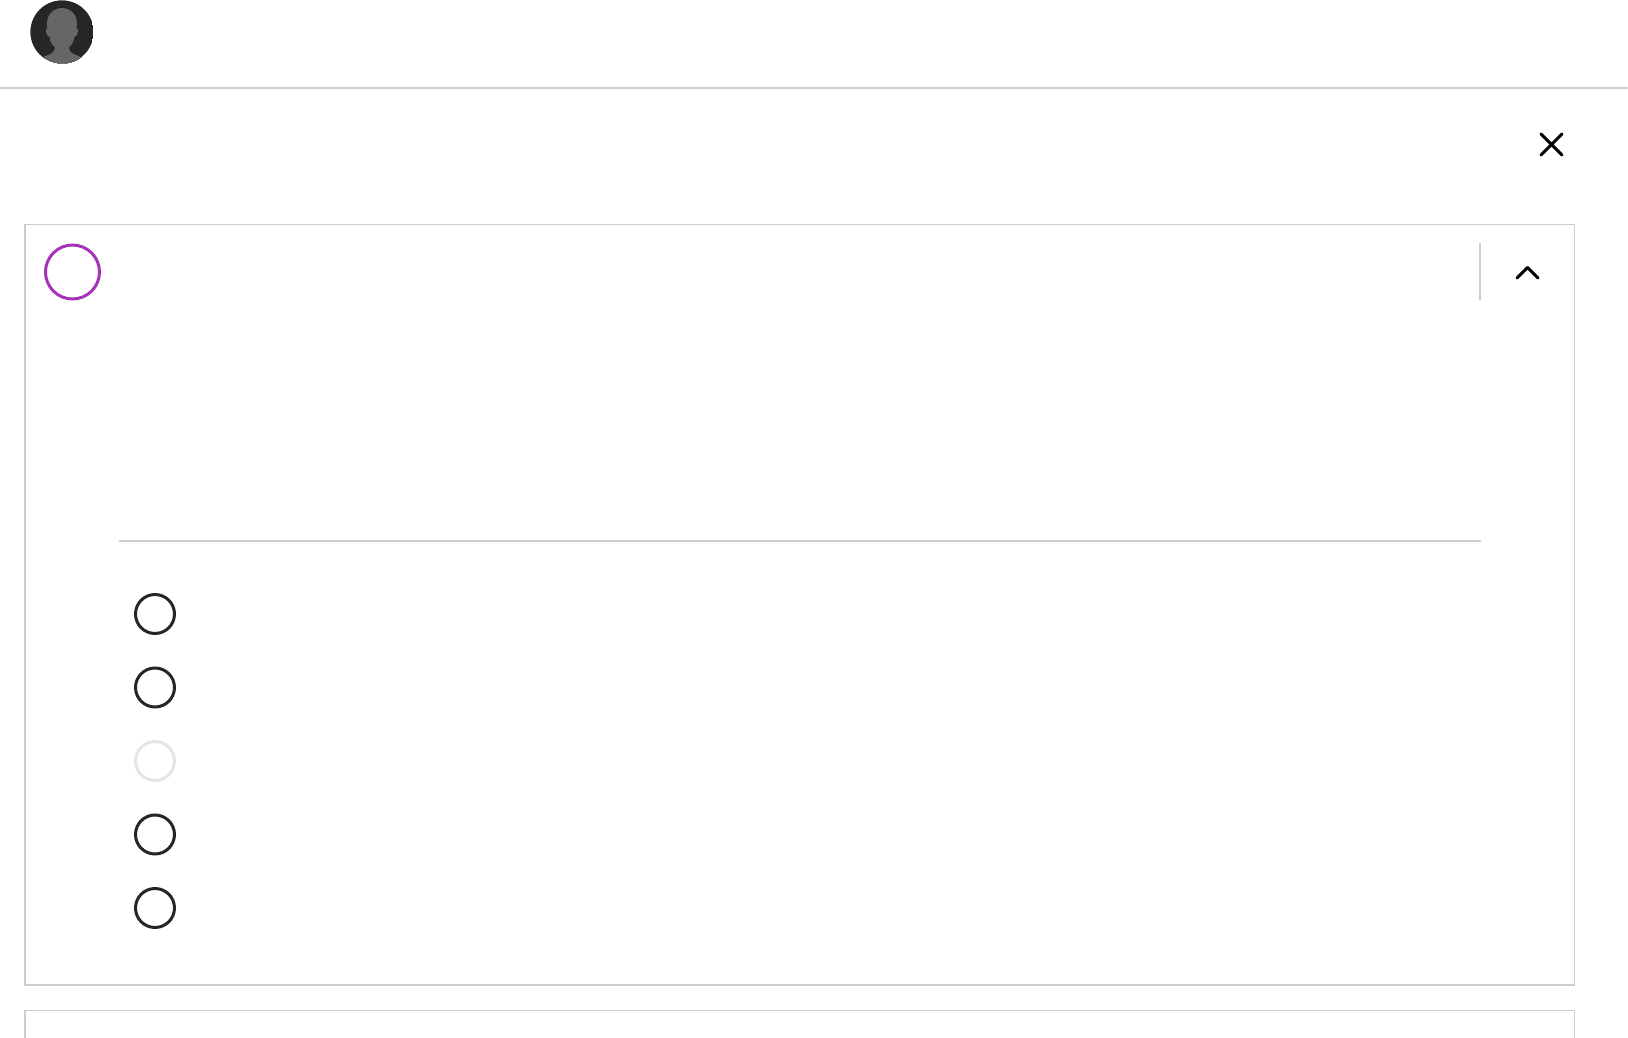Choose the fourth radio option
The image size is (1628, 1038).
(x=155, y=835)
